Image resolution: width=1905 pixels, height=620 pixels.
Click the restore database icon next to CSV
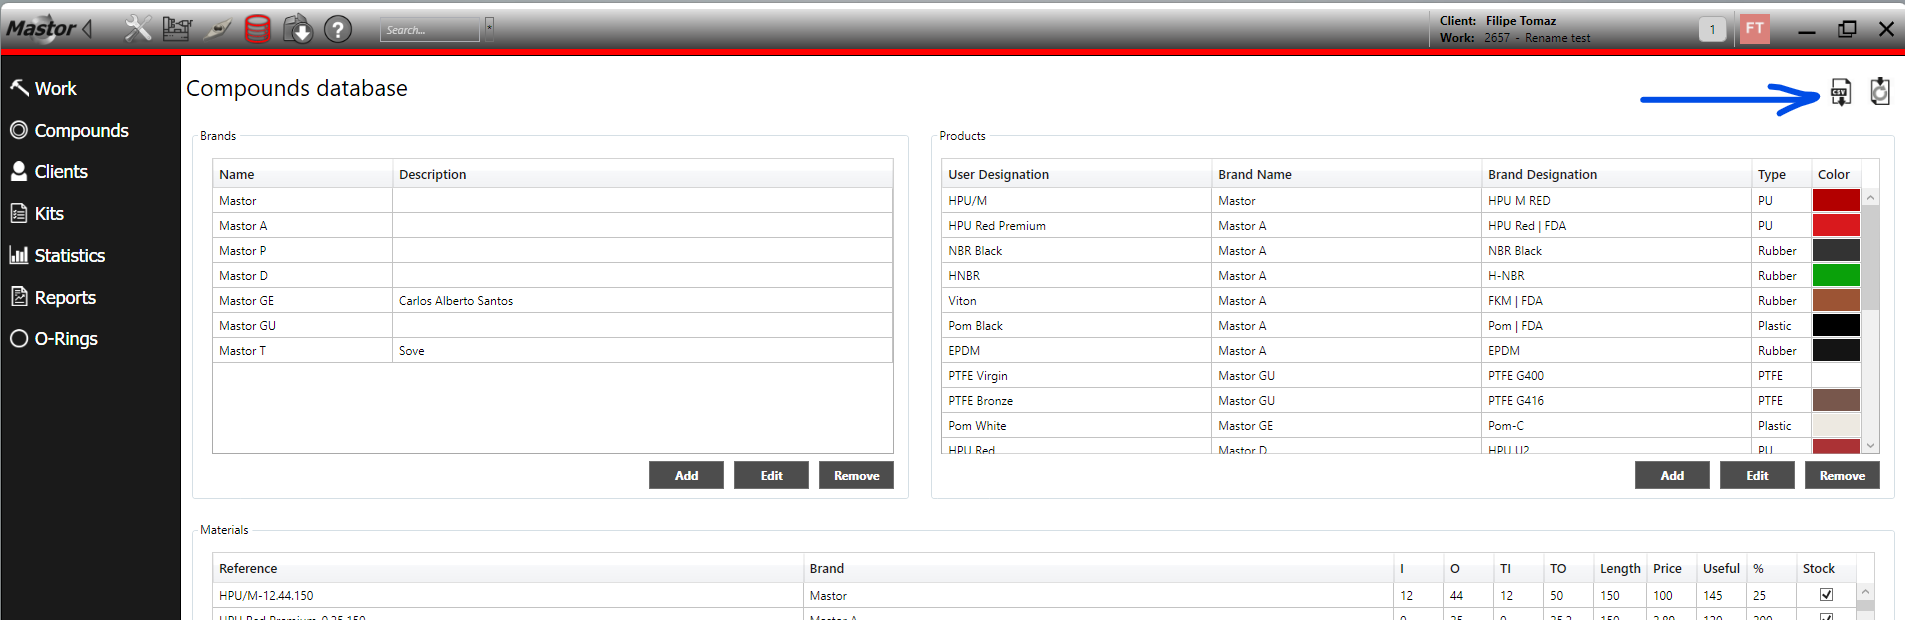(1880, 91)
